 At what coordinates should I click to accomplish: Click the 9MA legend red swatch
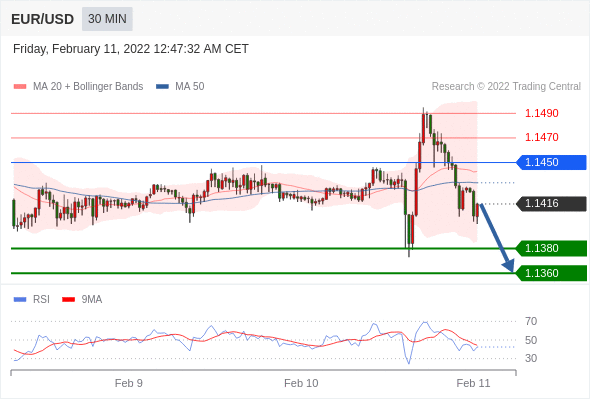coord(68,300)
